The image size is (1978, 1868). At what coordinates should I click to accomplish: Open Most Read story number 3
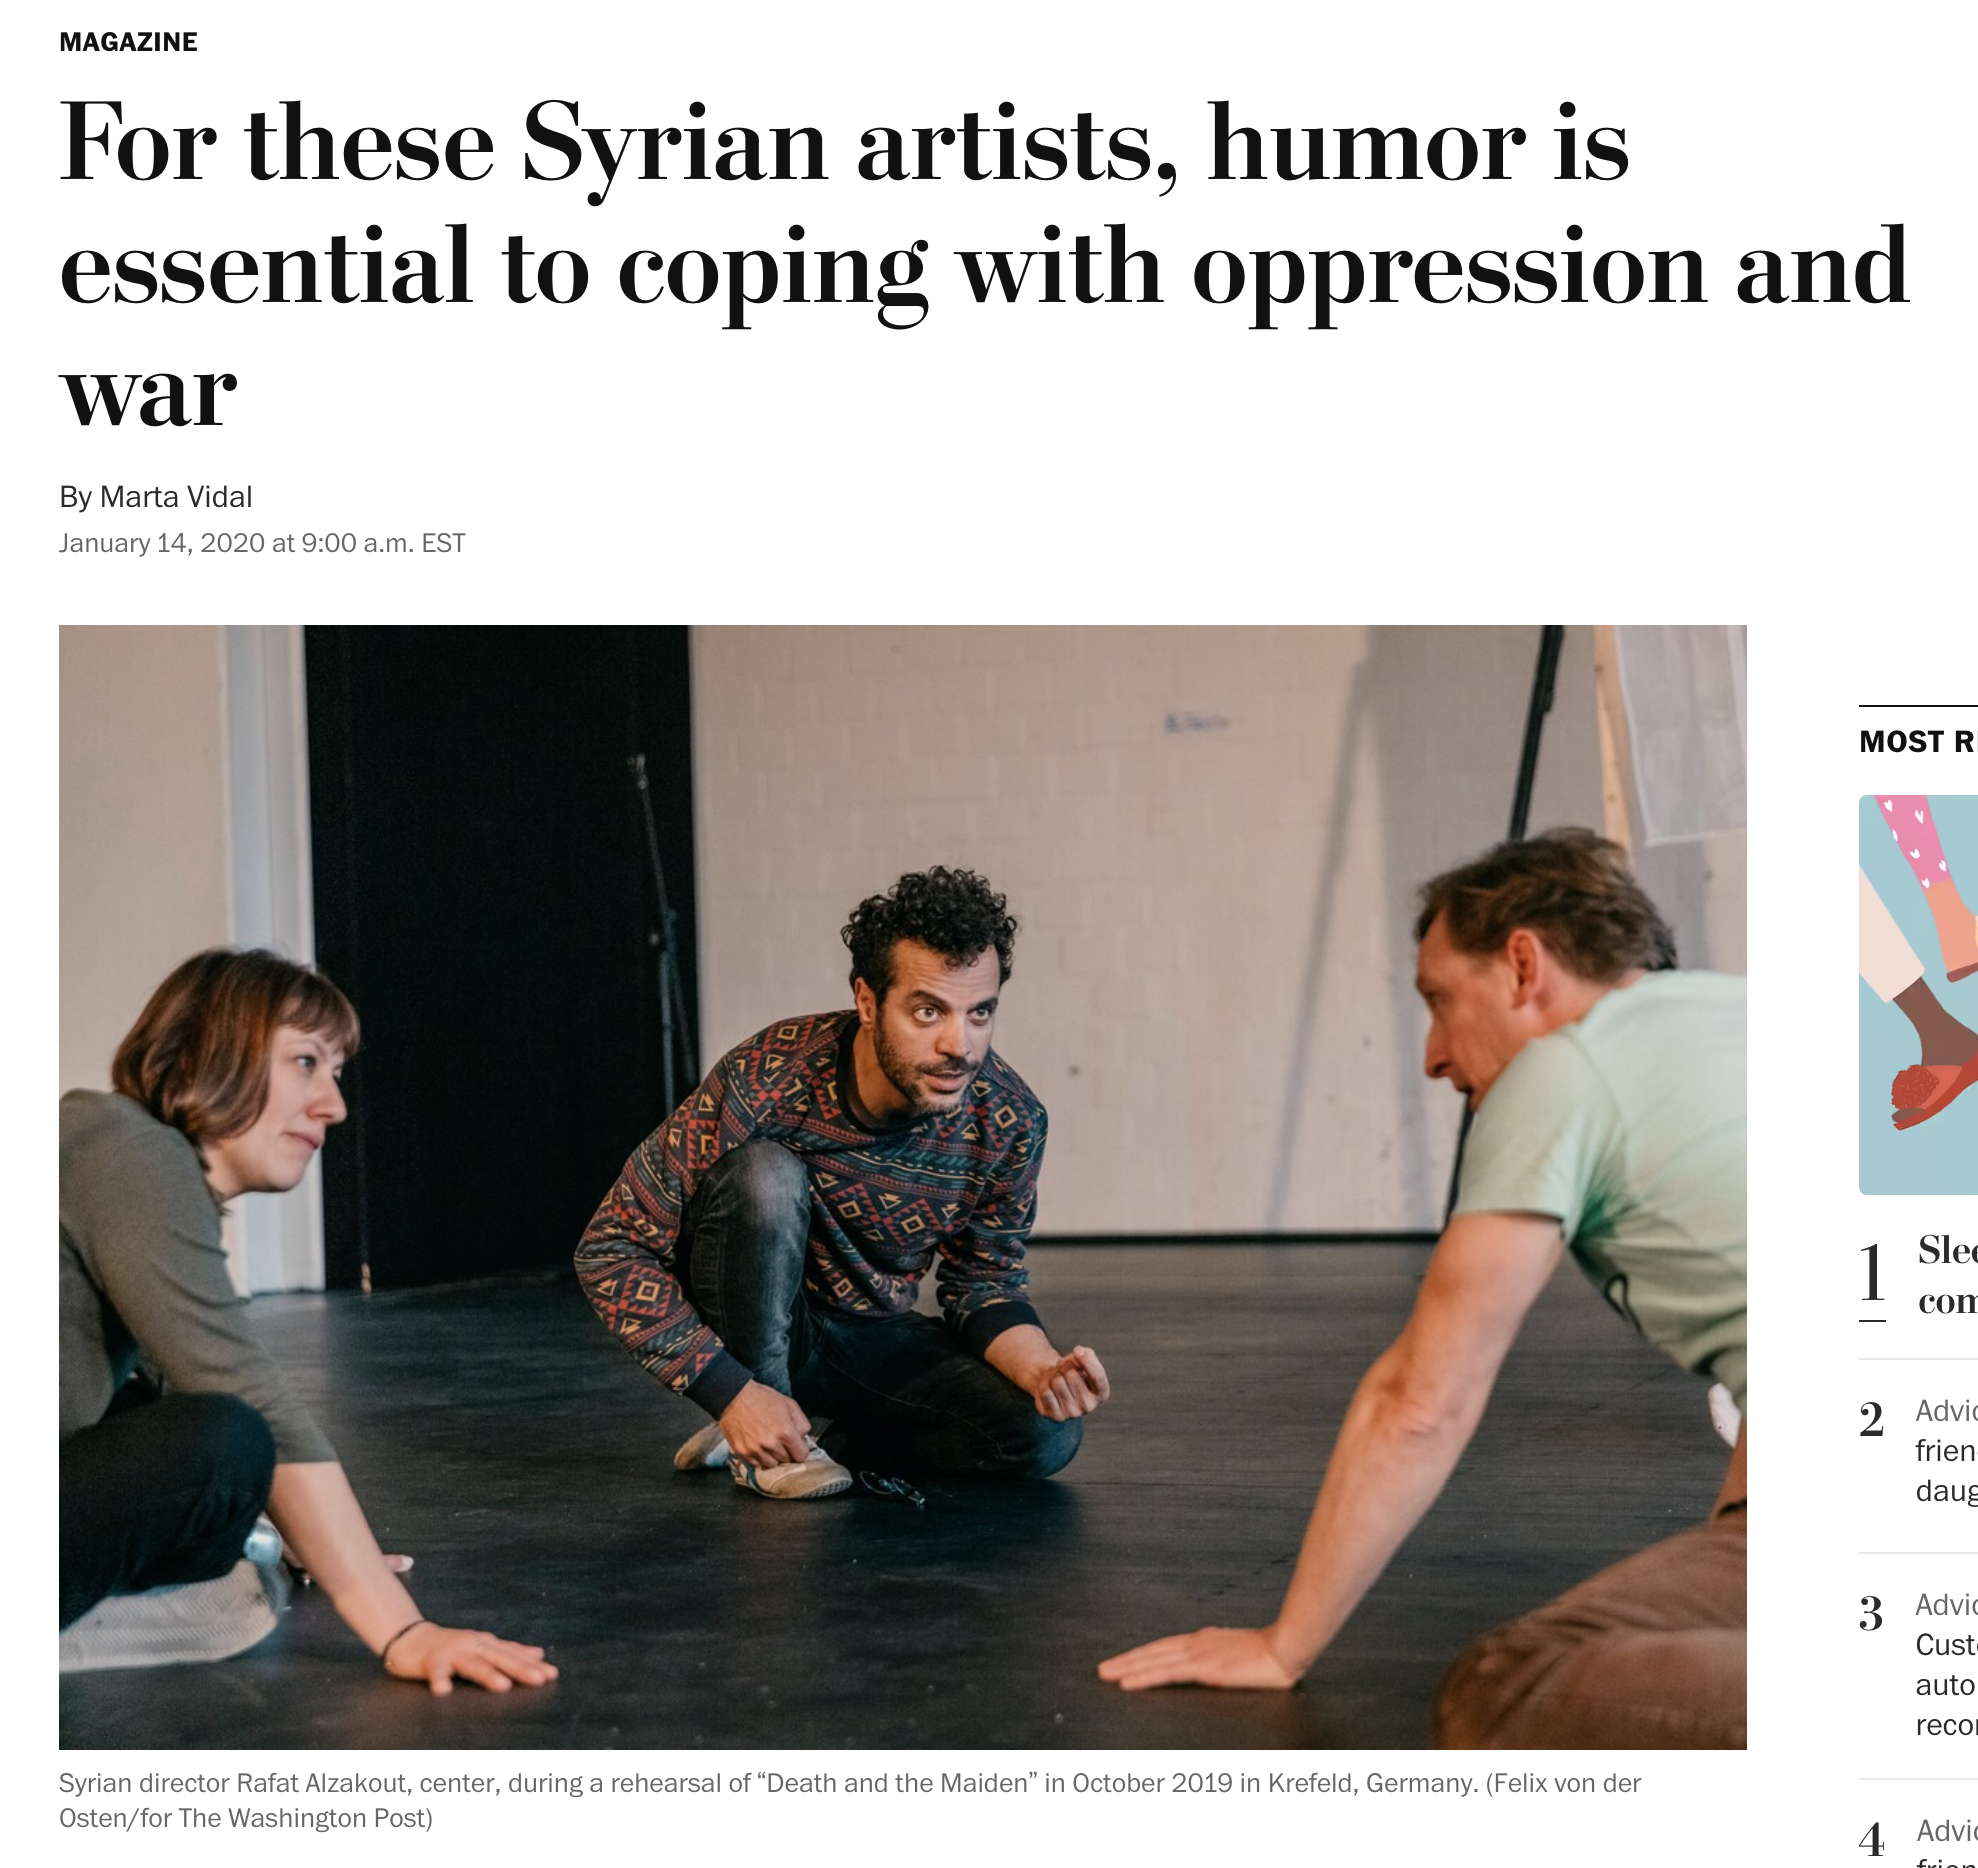[1946, 1665]
